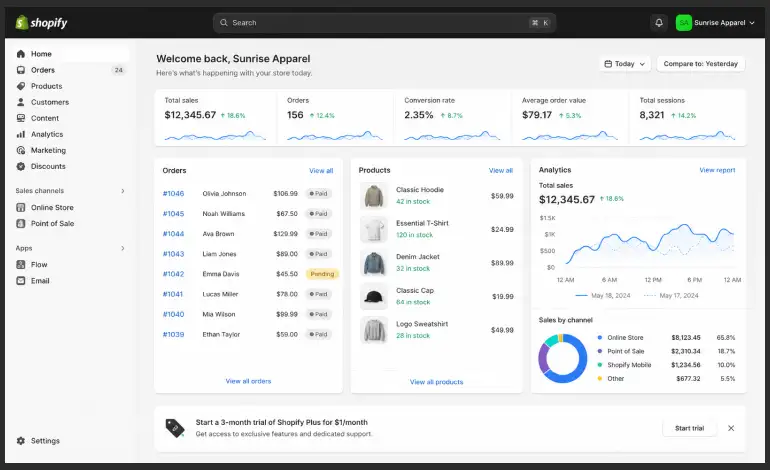The height and width of the screenshot is (470, 770).
Task: Open the notifications bell
Action: (659, 23)
